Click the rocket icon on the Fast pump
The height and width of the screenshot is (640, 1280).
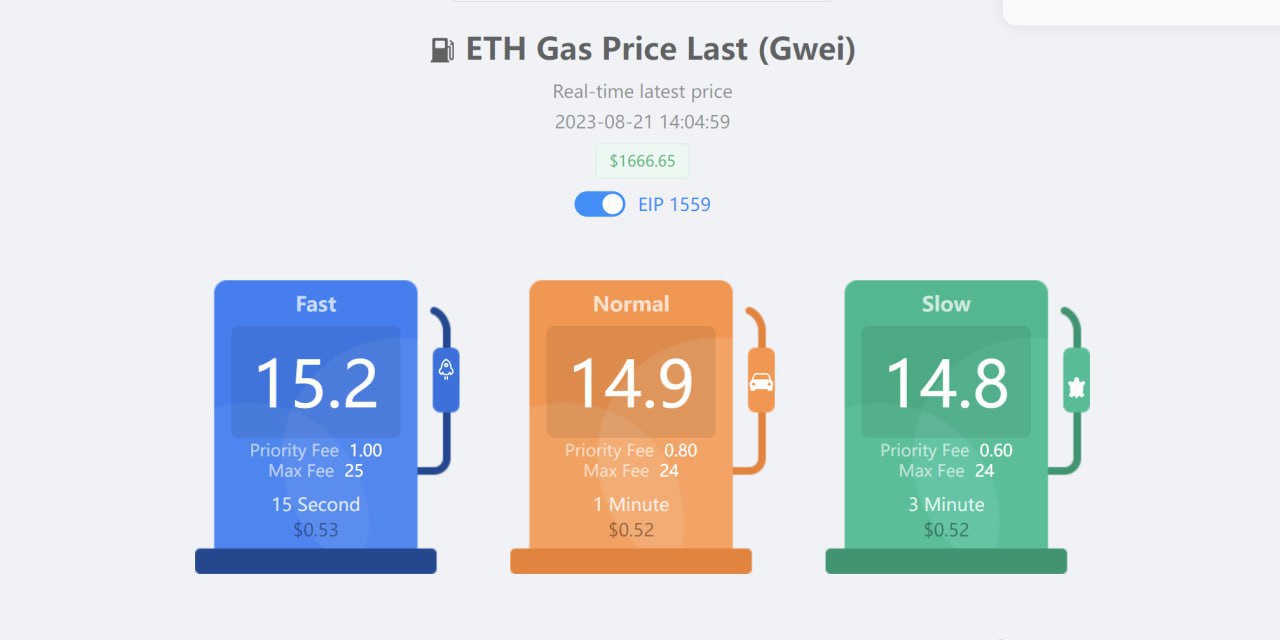click(446, 369)
